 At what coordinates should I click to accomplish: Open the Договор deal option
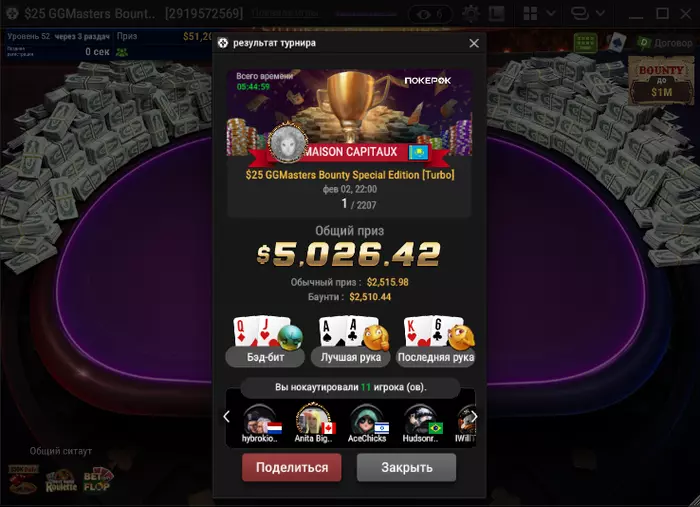tap(665, 43)
